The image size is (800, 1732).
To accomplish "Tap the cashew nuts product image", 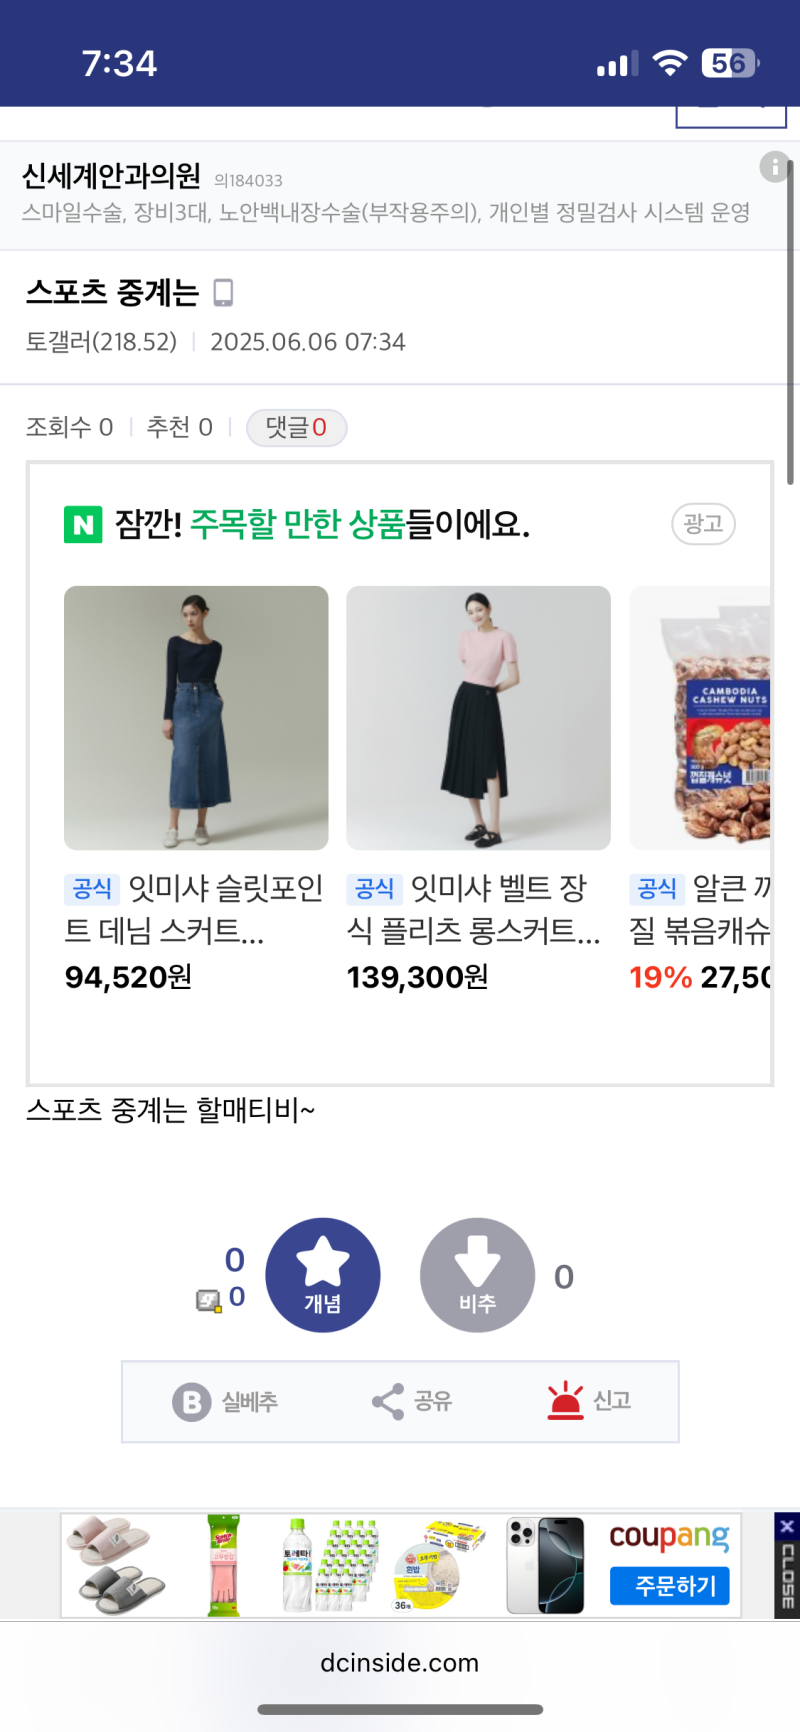I will point(701,718).
